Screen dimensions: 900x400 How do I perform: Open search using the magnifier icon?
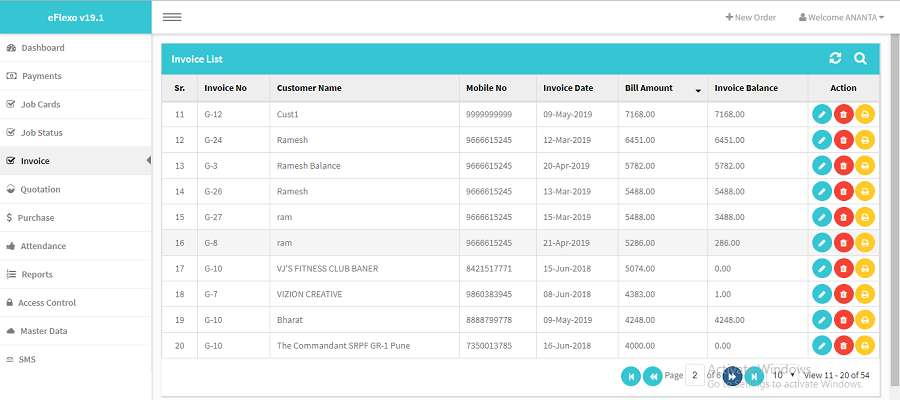[860, 59]
